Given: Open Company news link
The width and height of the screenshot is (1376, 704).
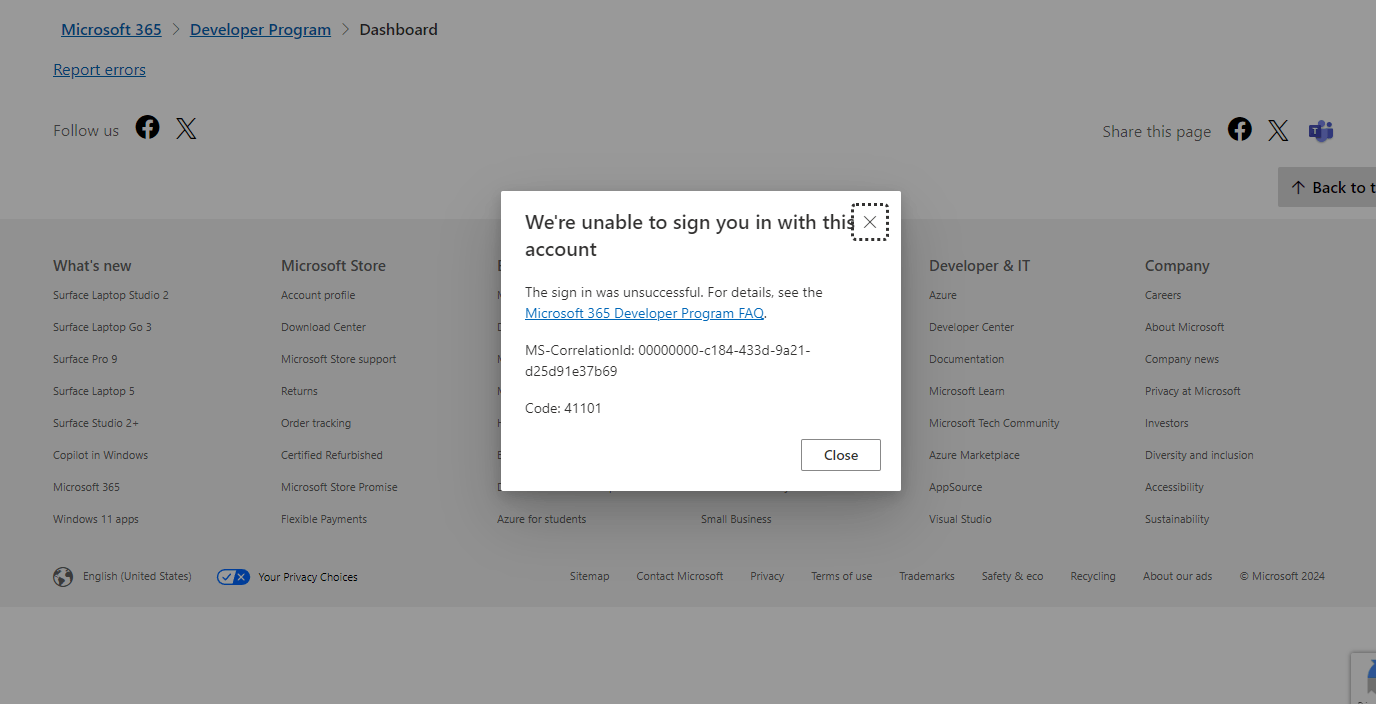Looking at the screenshot, I should (1182, 359).
